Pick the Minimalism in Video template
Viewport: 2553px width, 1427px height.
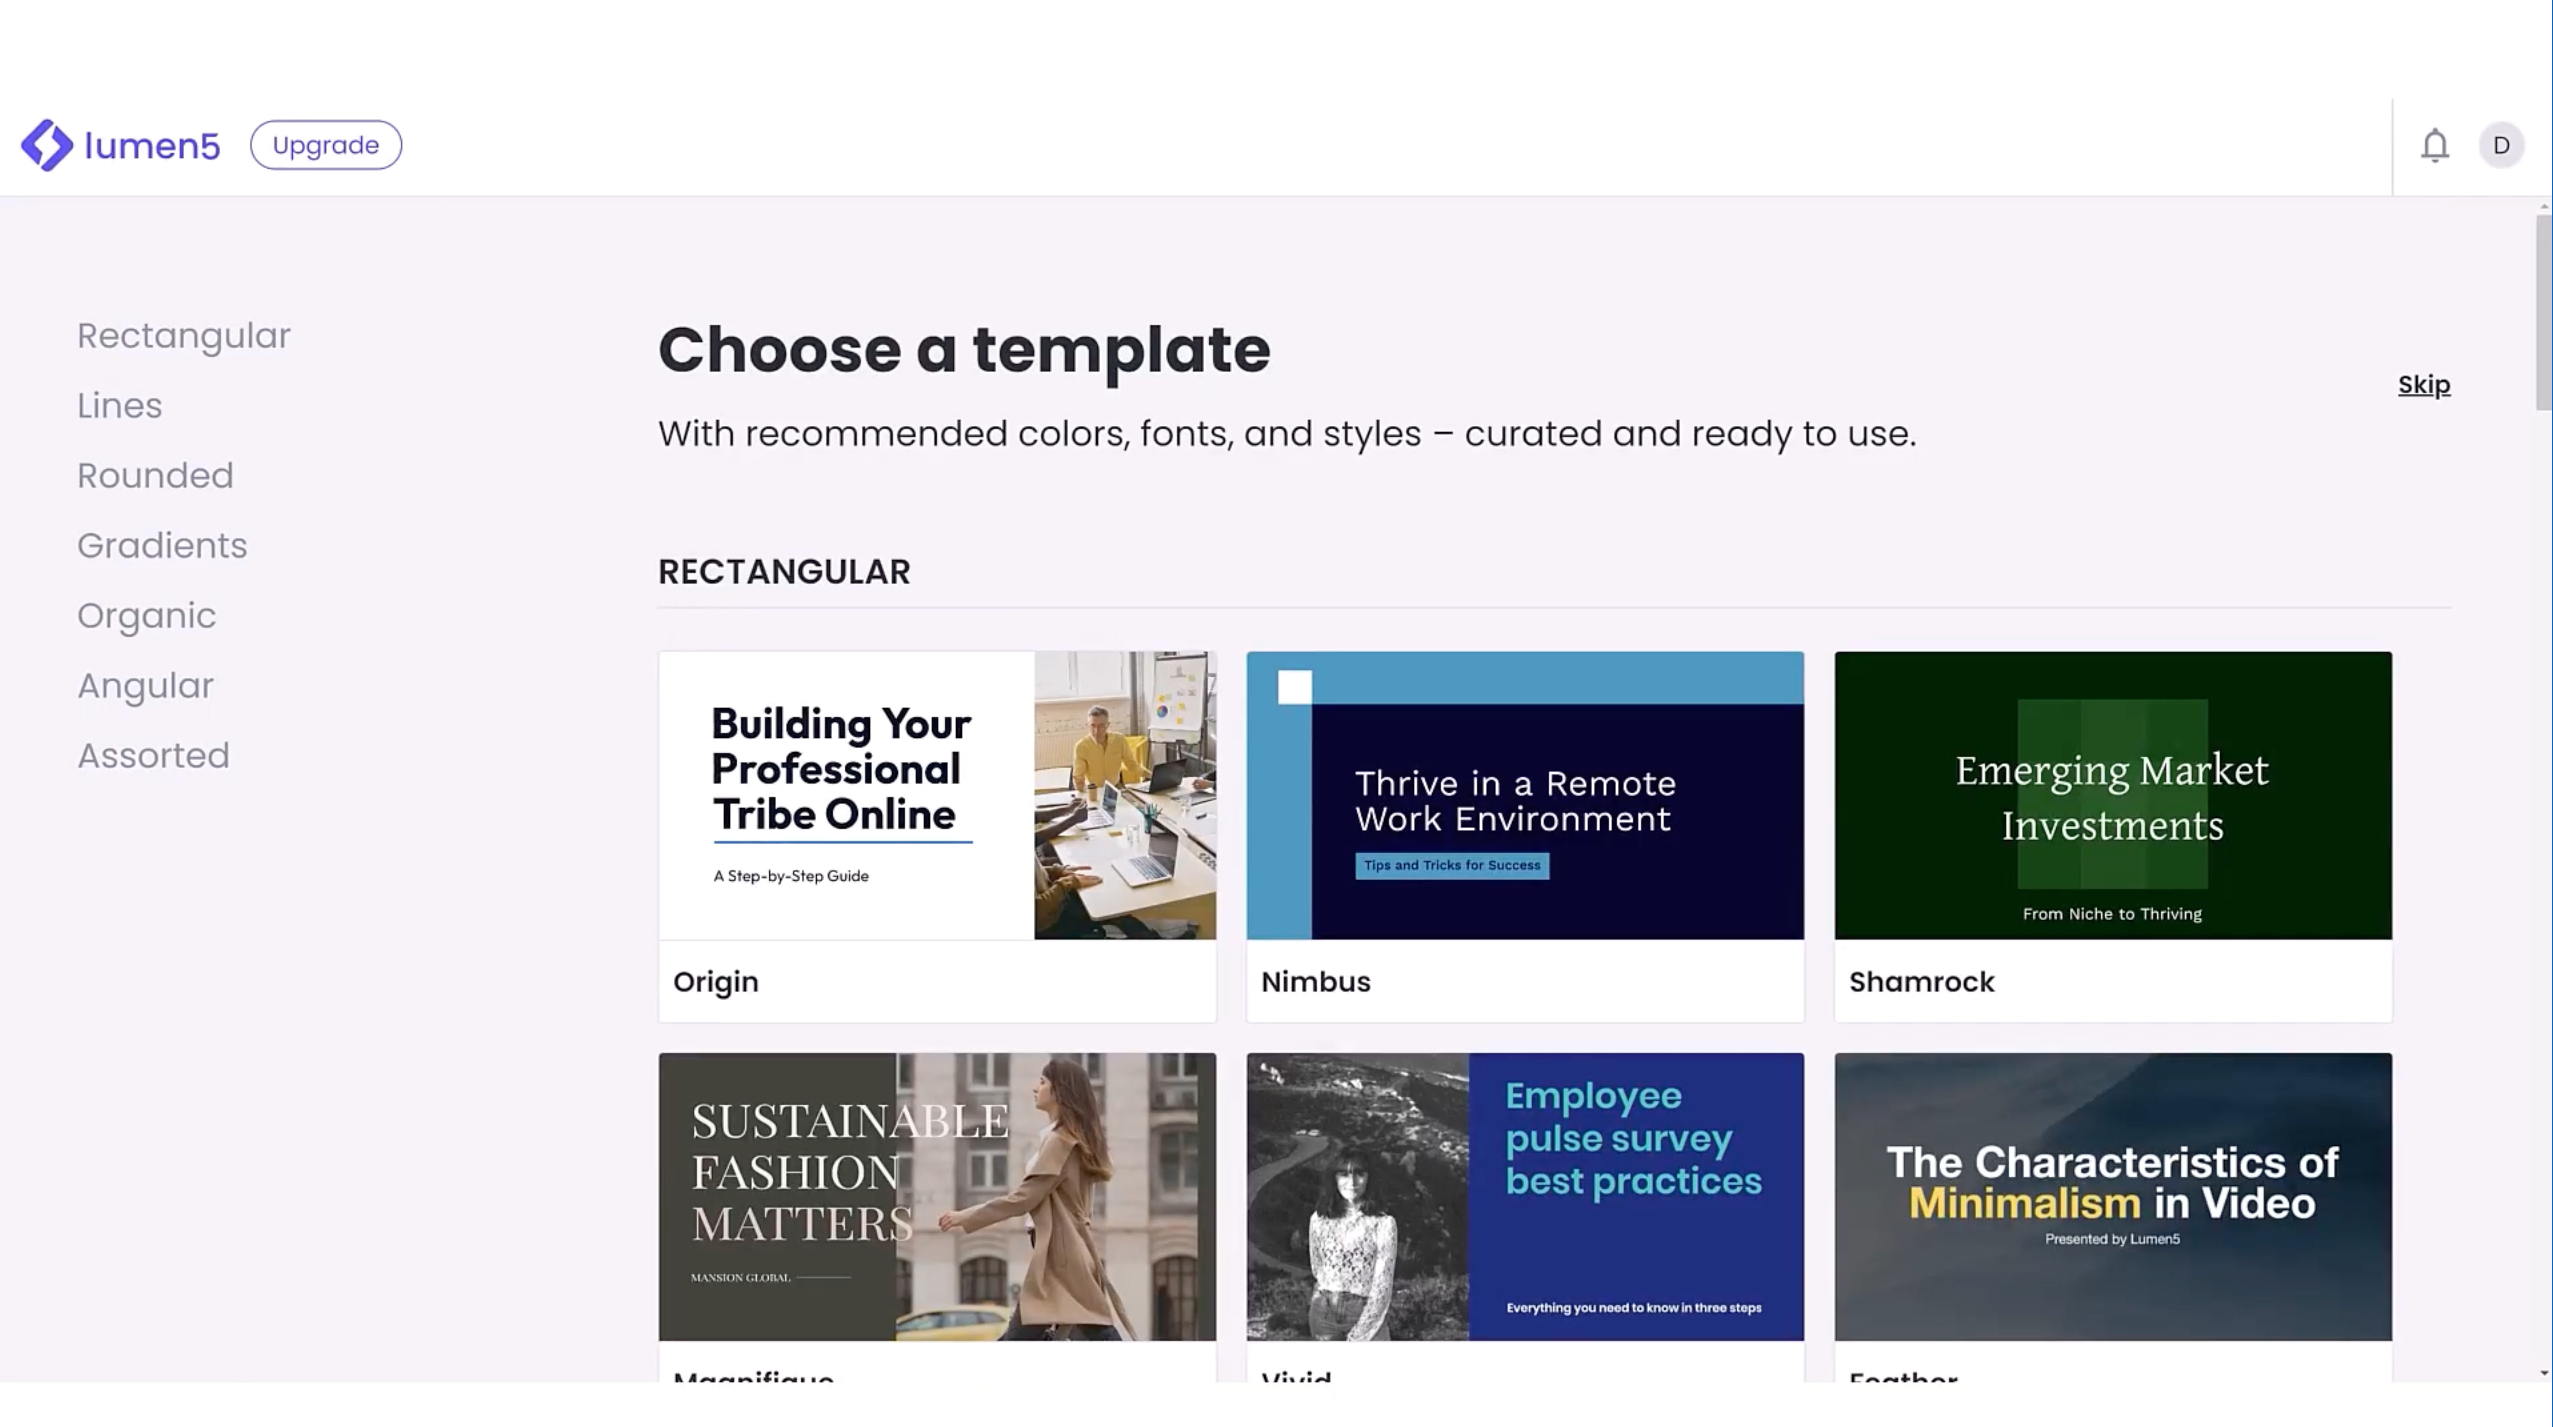pos(2112,1196)
